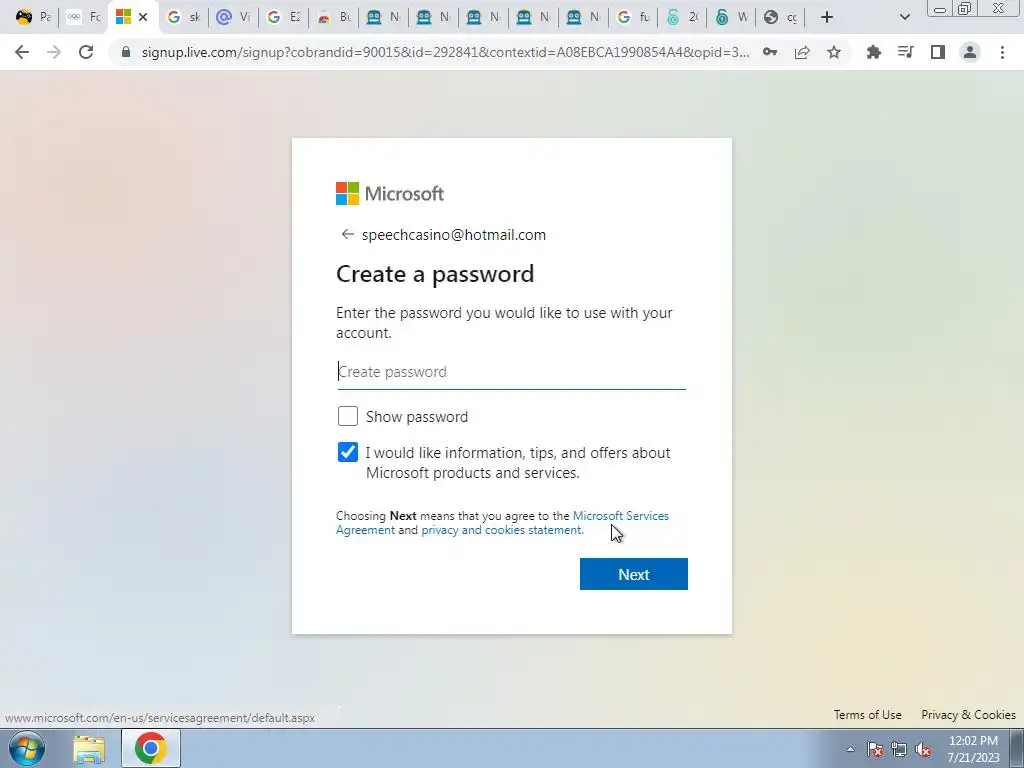The image size is (1024, 768).
Task: Close the active Microsoft tab
Action: click(143, 17)
